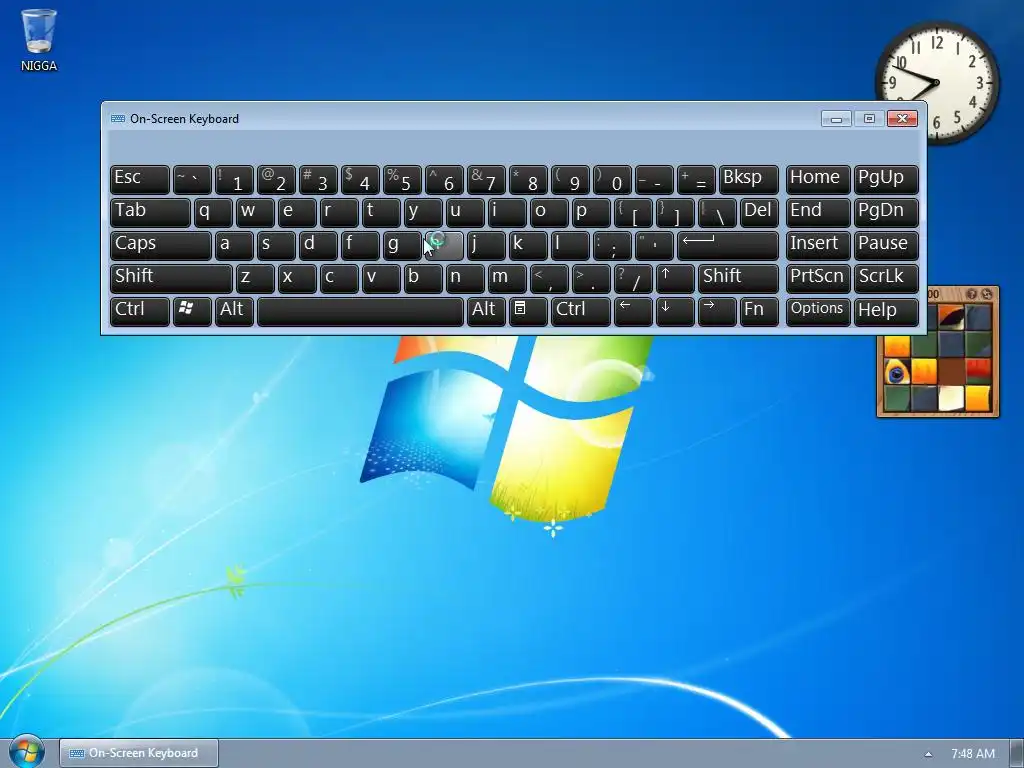Click the left square bracket key
The image size is (1024, 768).
coord(633,212)
